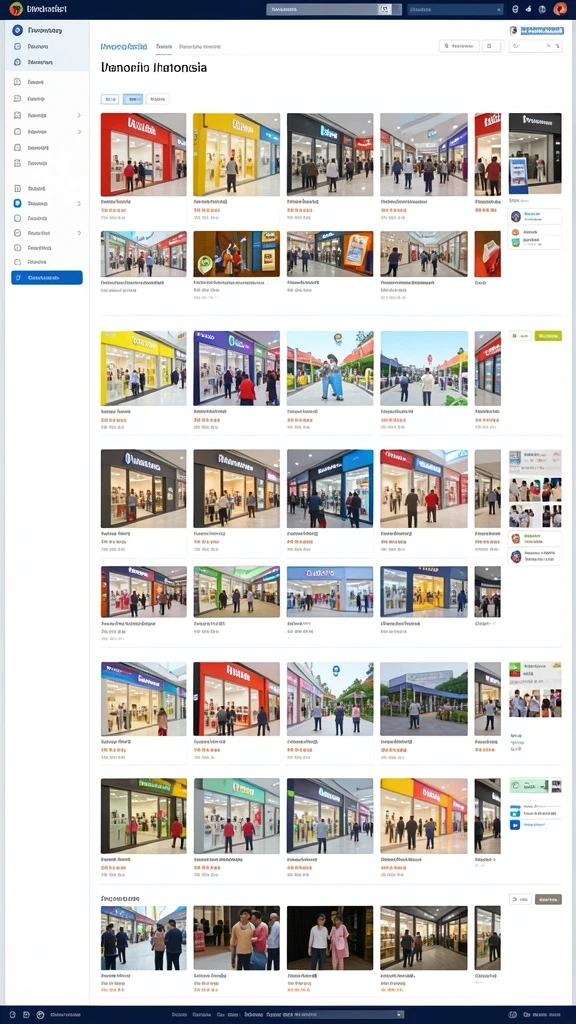
Task: Click the filled blue shield icon in sidebar
Action: [18, 203]
